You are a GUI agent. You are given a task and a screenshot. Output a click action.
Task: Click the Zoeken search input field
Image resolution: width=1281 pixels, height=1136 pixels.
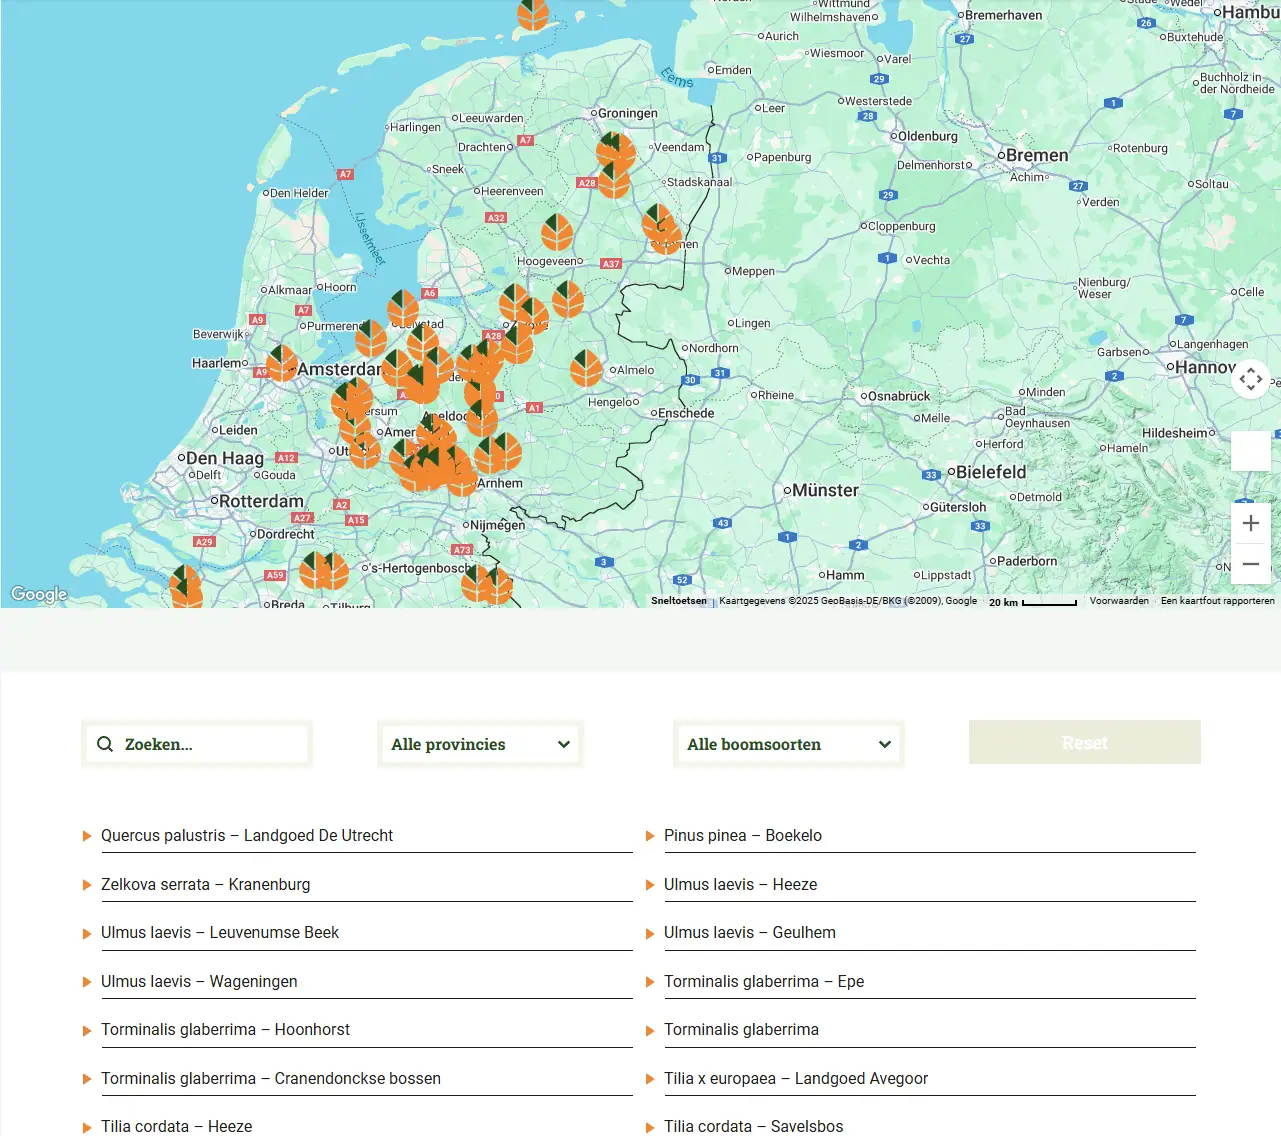click(x=210, y=744)
